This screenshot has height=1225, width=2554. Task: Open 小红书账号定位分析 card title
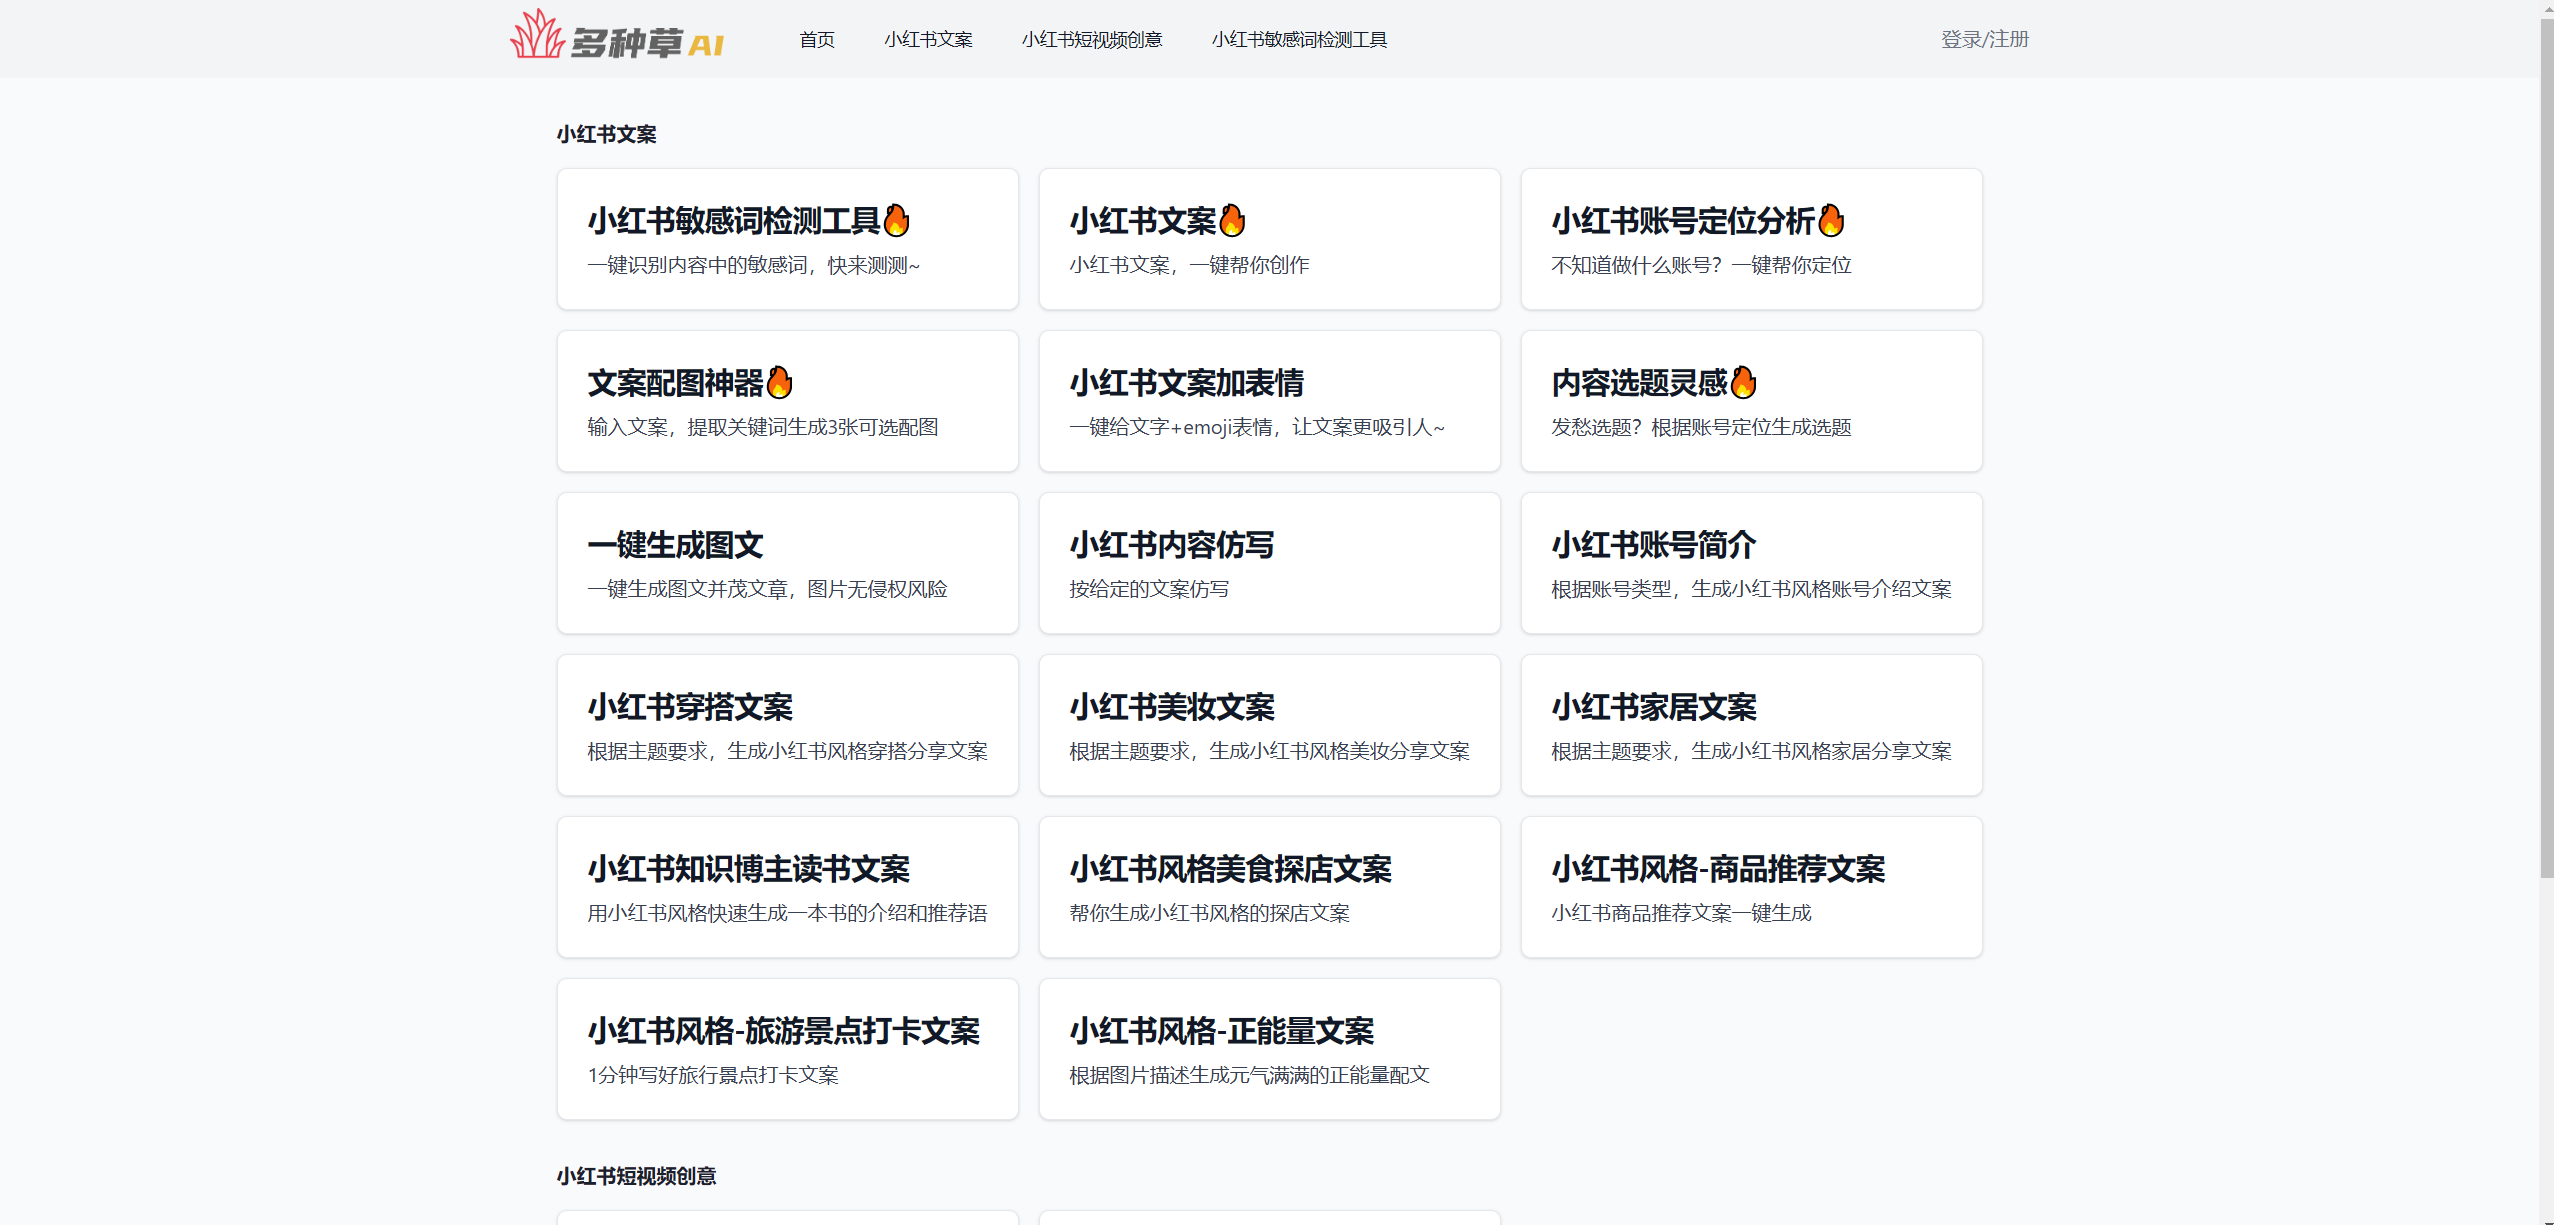(1683, 221)
